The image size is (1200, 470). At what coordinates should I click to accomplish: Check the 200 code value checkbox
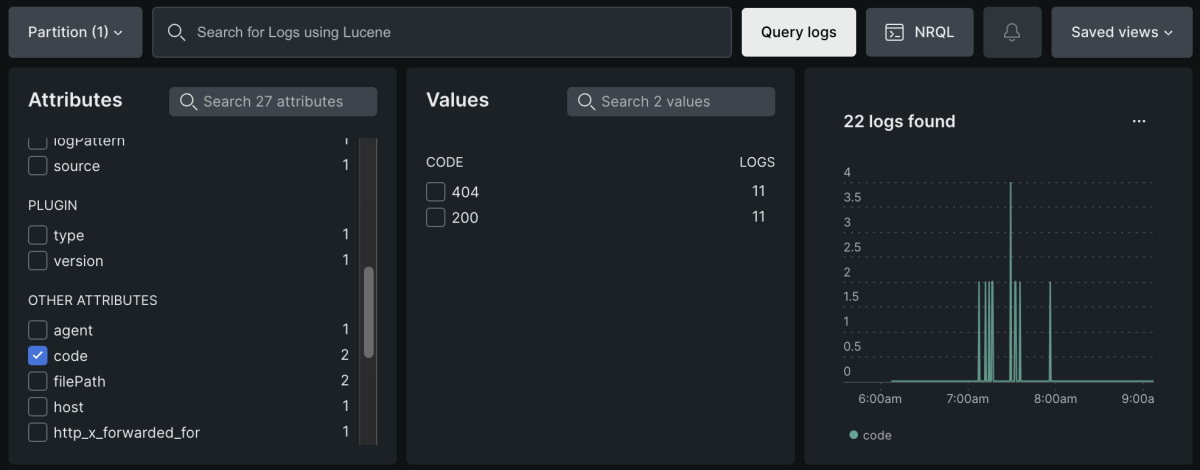(436, 217)
